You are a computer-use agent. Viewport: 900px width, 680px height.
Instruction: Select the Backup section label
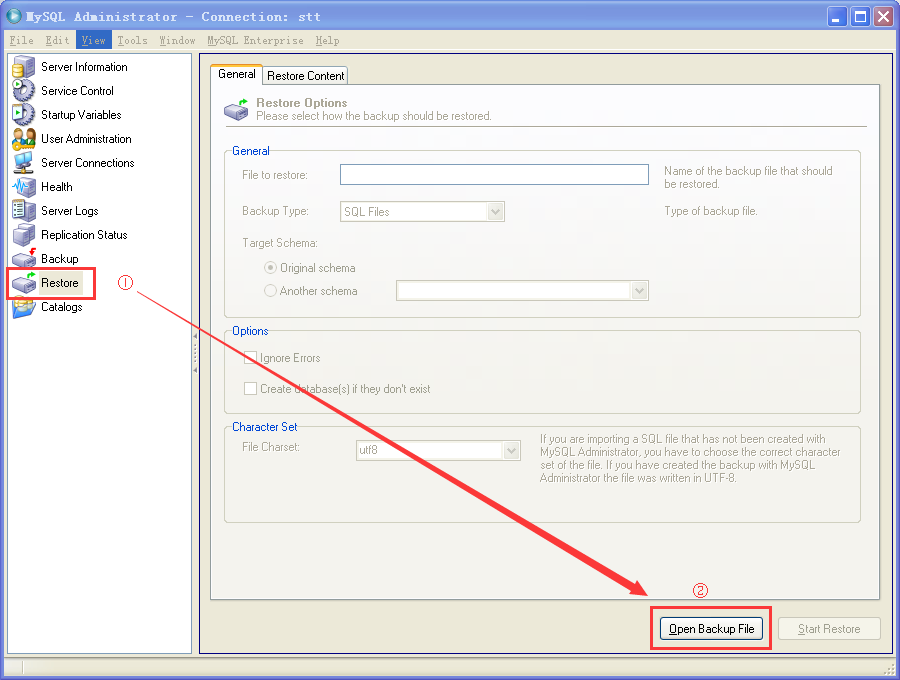point(59,259)
